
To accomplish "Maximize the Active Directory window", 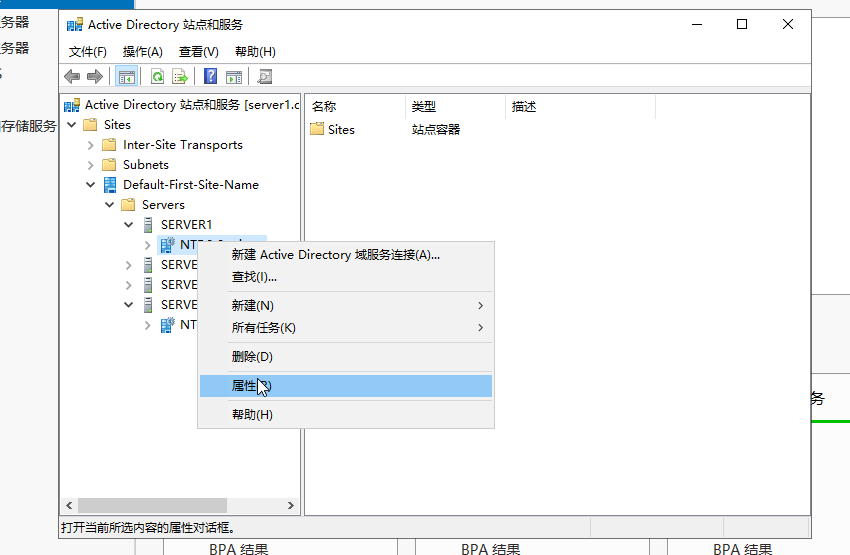I will (742, 24).
